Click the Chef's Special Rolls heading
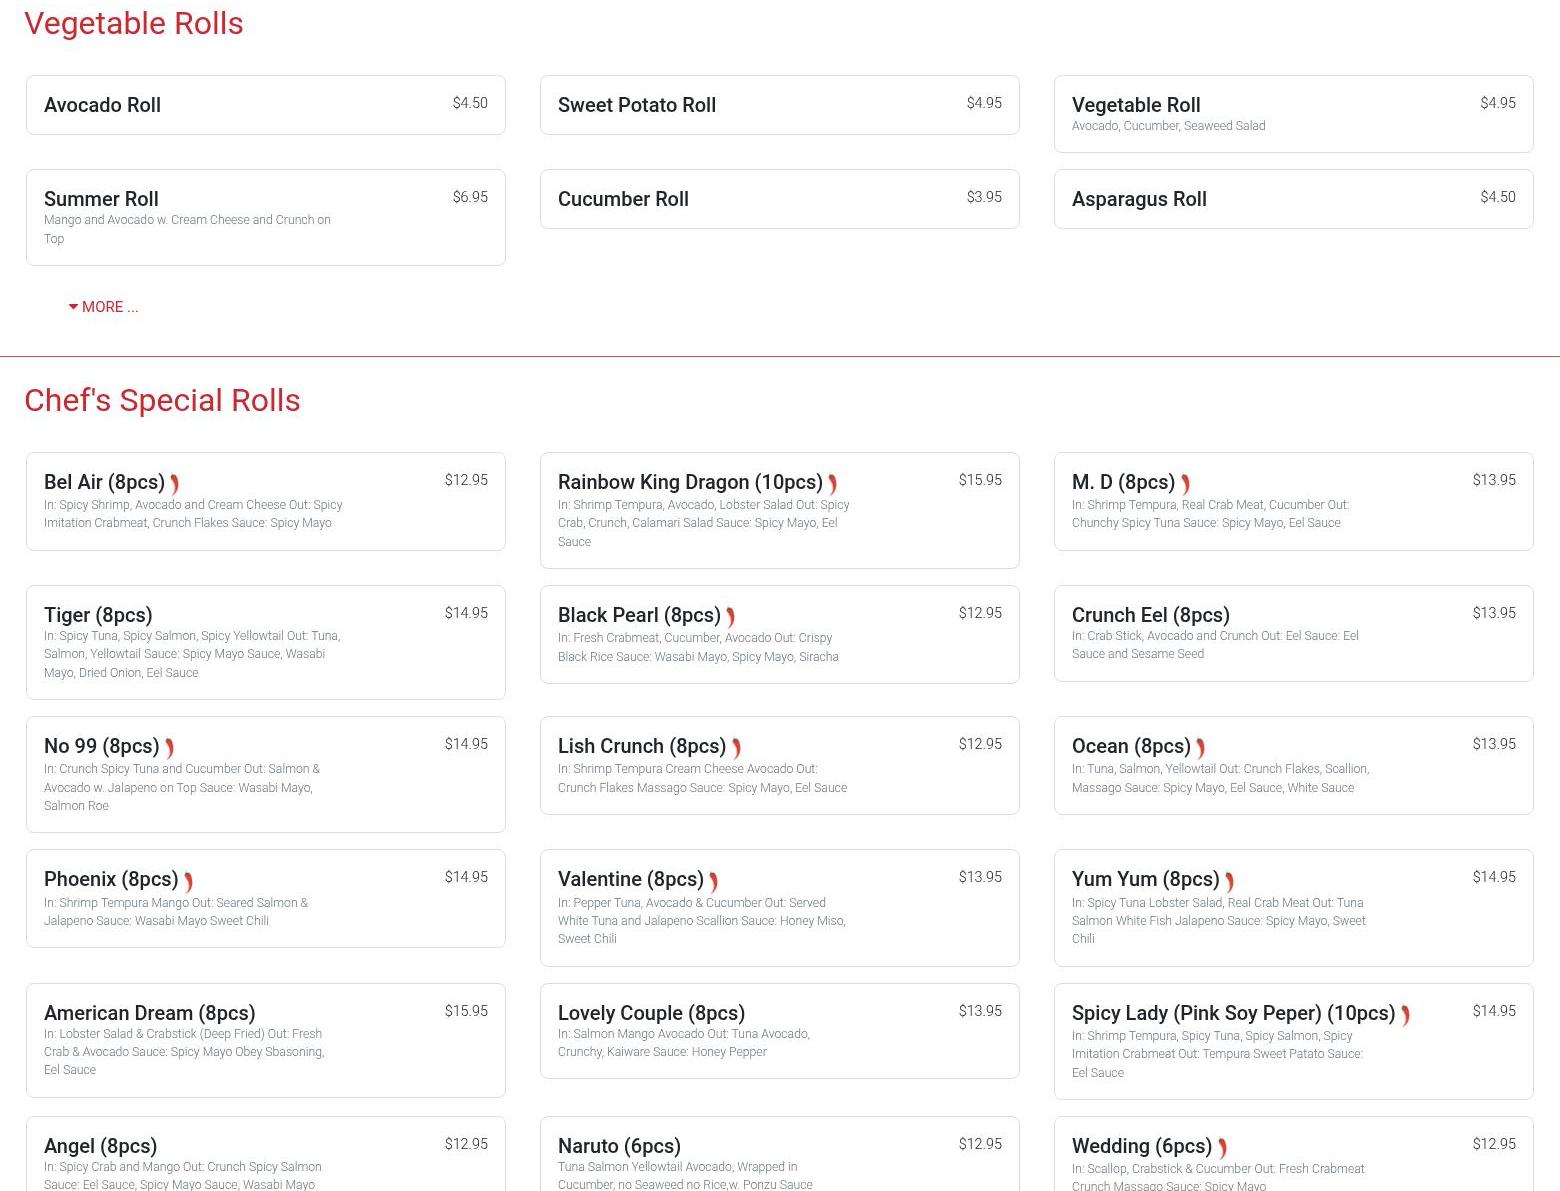 coord(162,400)
